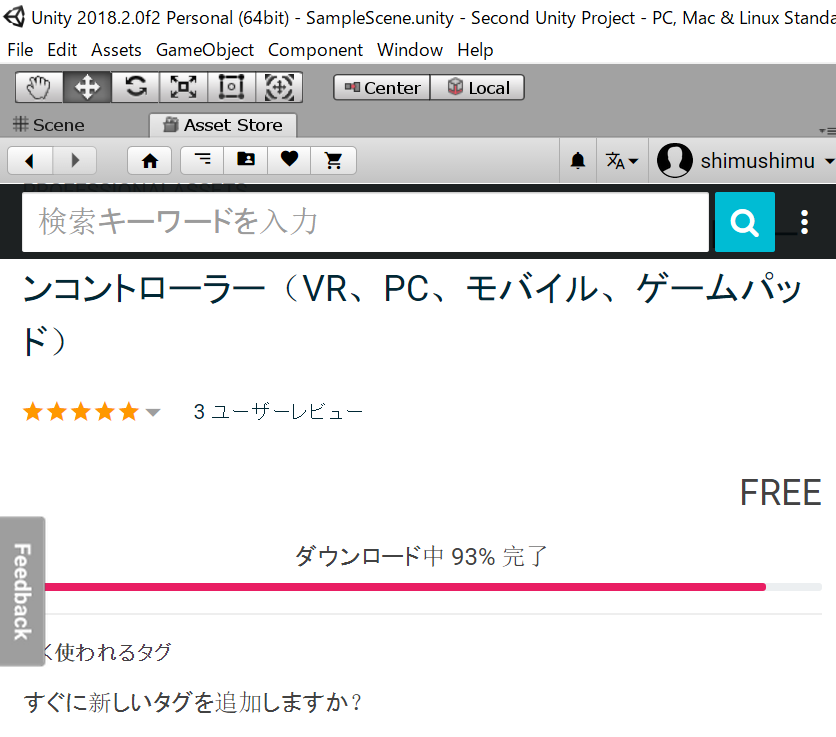Viewport: 836px width, 737px height.
Task: Toggle Local coordinate space button
Action: coord(477,88)
